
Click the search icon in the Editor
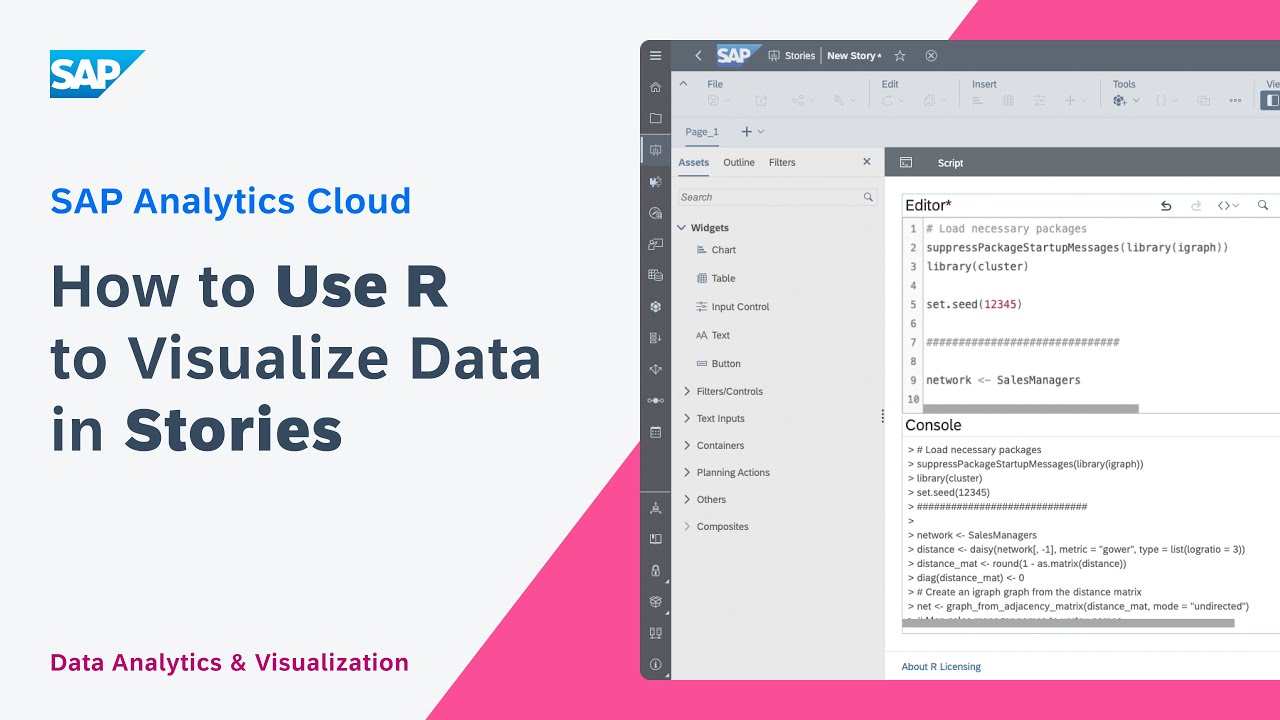(x=1263, y=205)
